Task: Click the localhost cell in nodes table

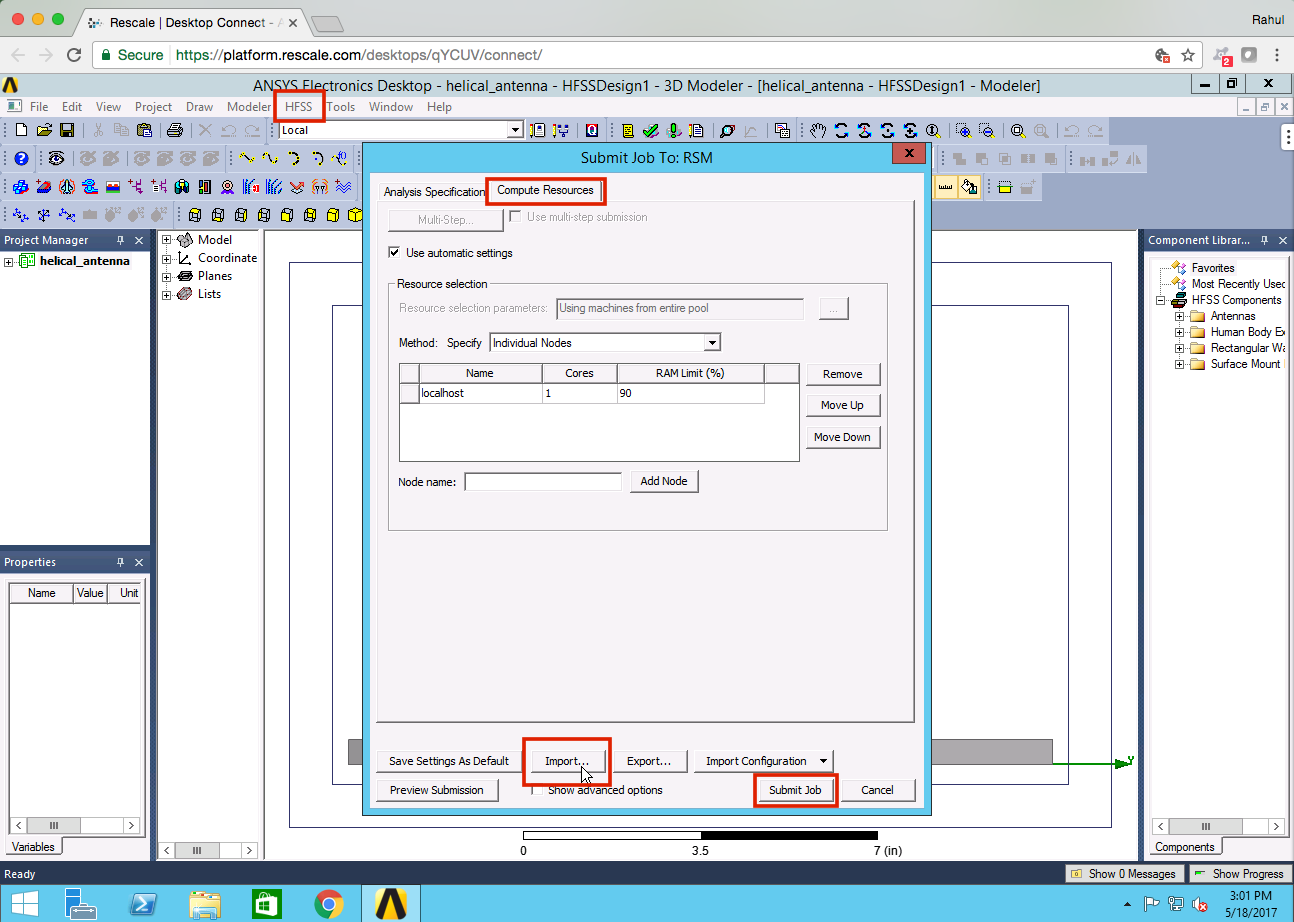Action: 480,394
